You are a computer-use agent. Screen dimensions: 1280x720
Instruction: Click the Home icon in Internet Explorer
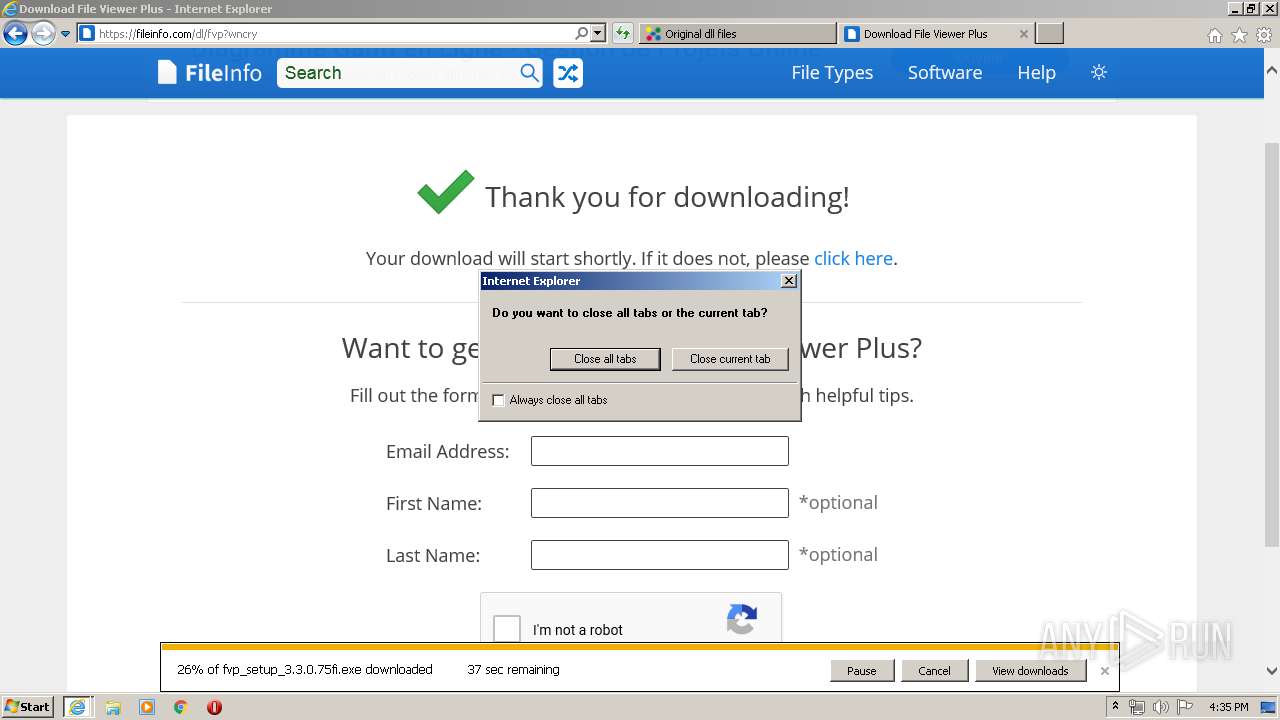[1214, 35]
